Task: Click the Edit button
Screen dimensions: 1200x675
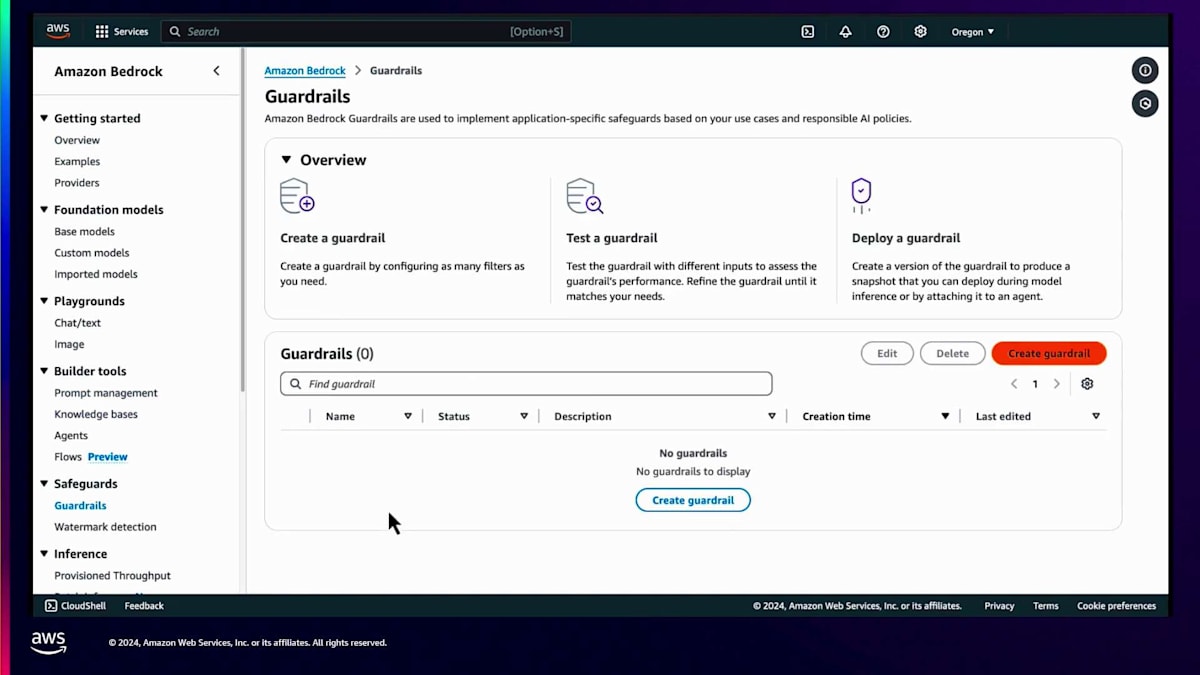Action: (887, 353)
